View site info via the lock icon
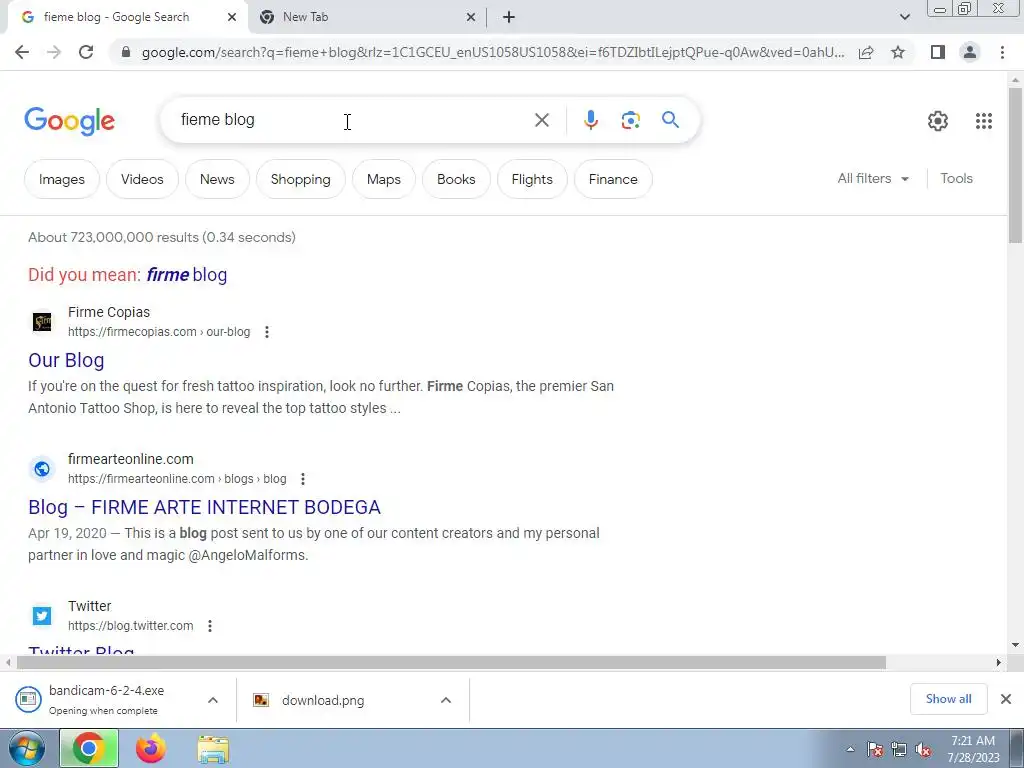The height and width of the screenshot is (768, 1024). pyautogui.click(x=125, y=52)
